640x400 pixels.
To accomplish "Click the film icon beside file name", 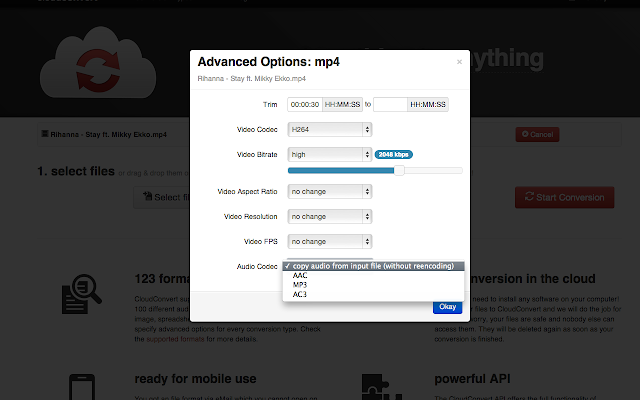I will 45,134.
